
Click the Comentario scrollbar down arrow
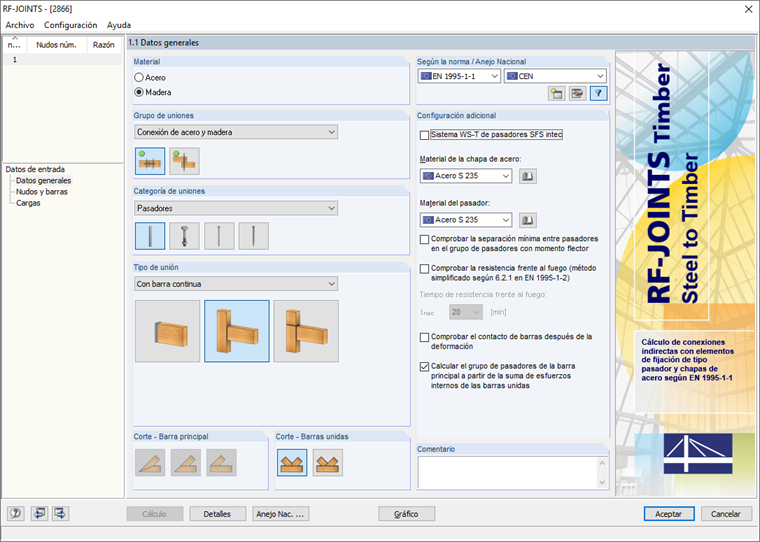pos(602,482)
